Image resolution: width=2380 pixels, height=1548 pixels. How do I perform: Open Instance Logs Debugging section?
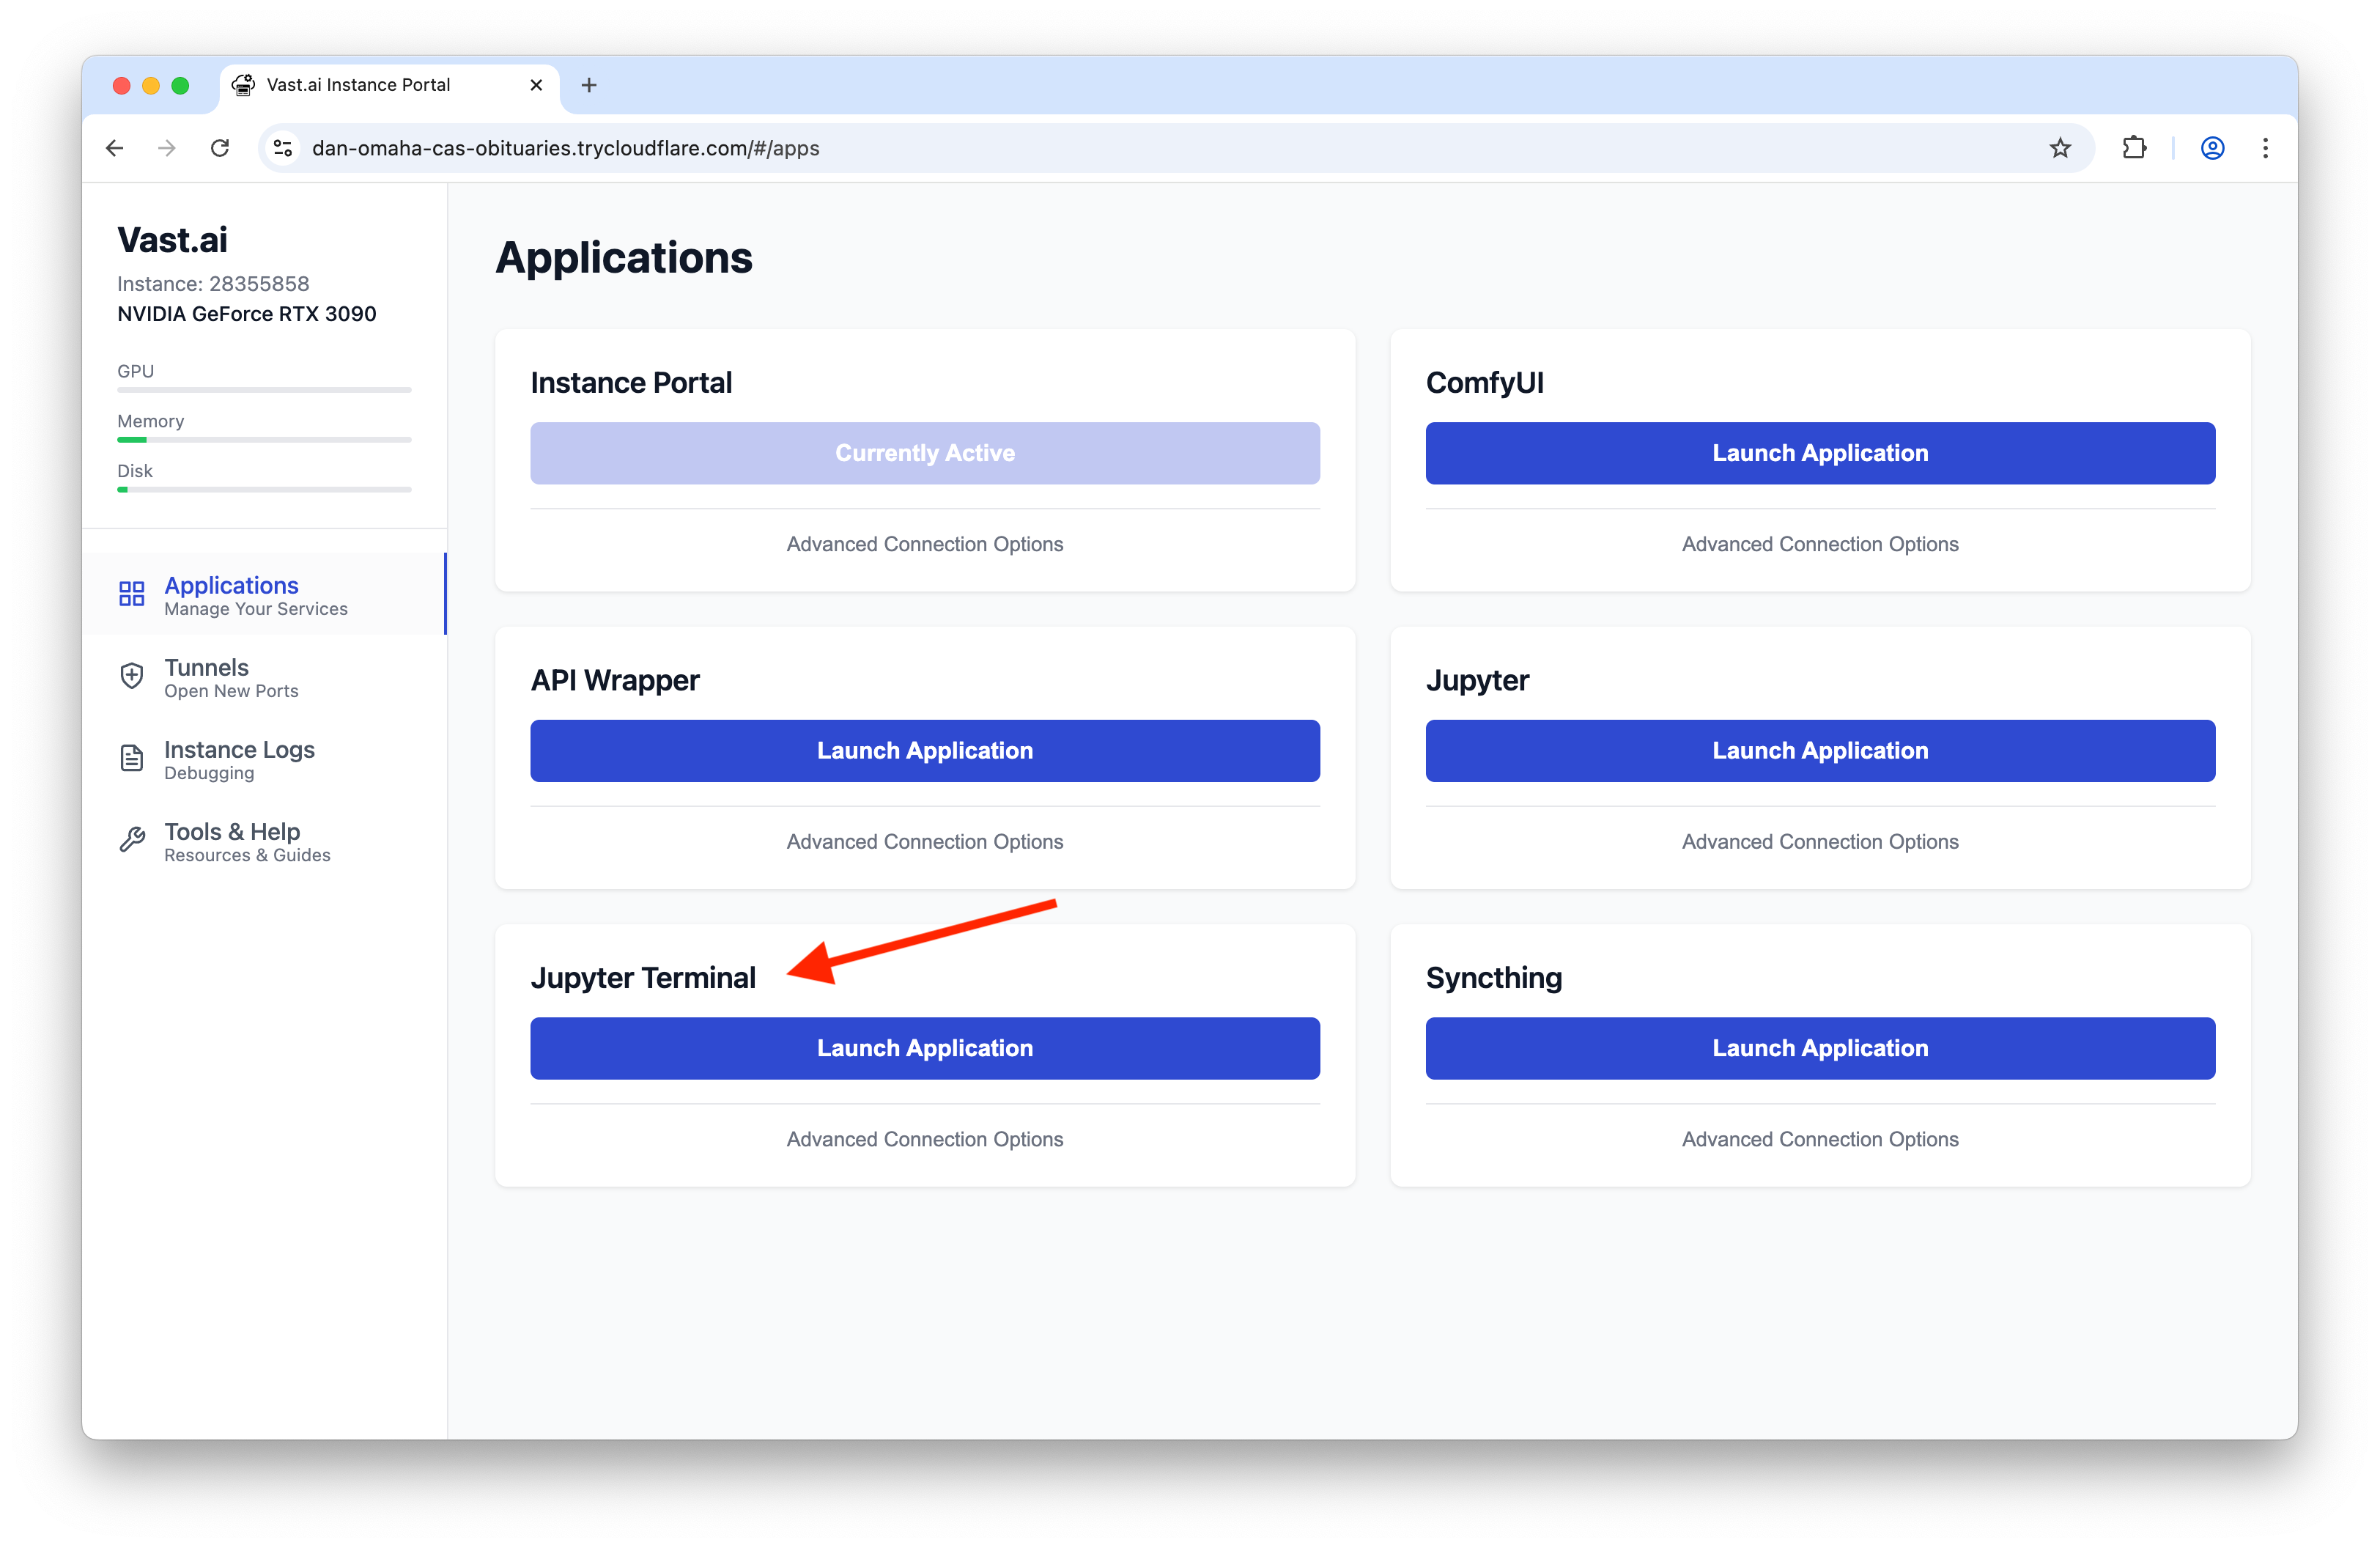pos(264,759)
